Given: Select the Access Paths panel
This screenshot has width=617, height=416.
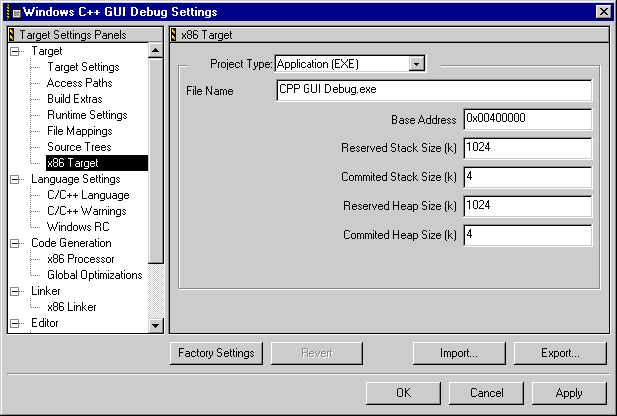Looking at the screenshot, I should 79,83.
